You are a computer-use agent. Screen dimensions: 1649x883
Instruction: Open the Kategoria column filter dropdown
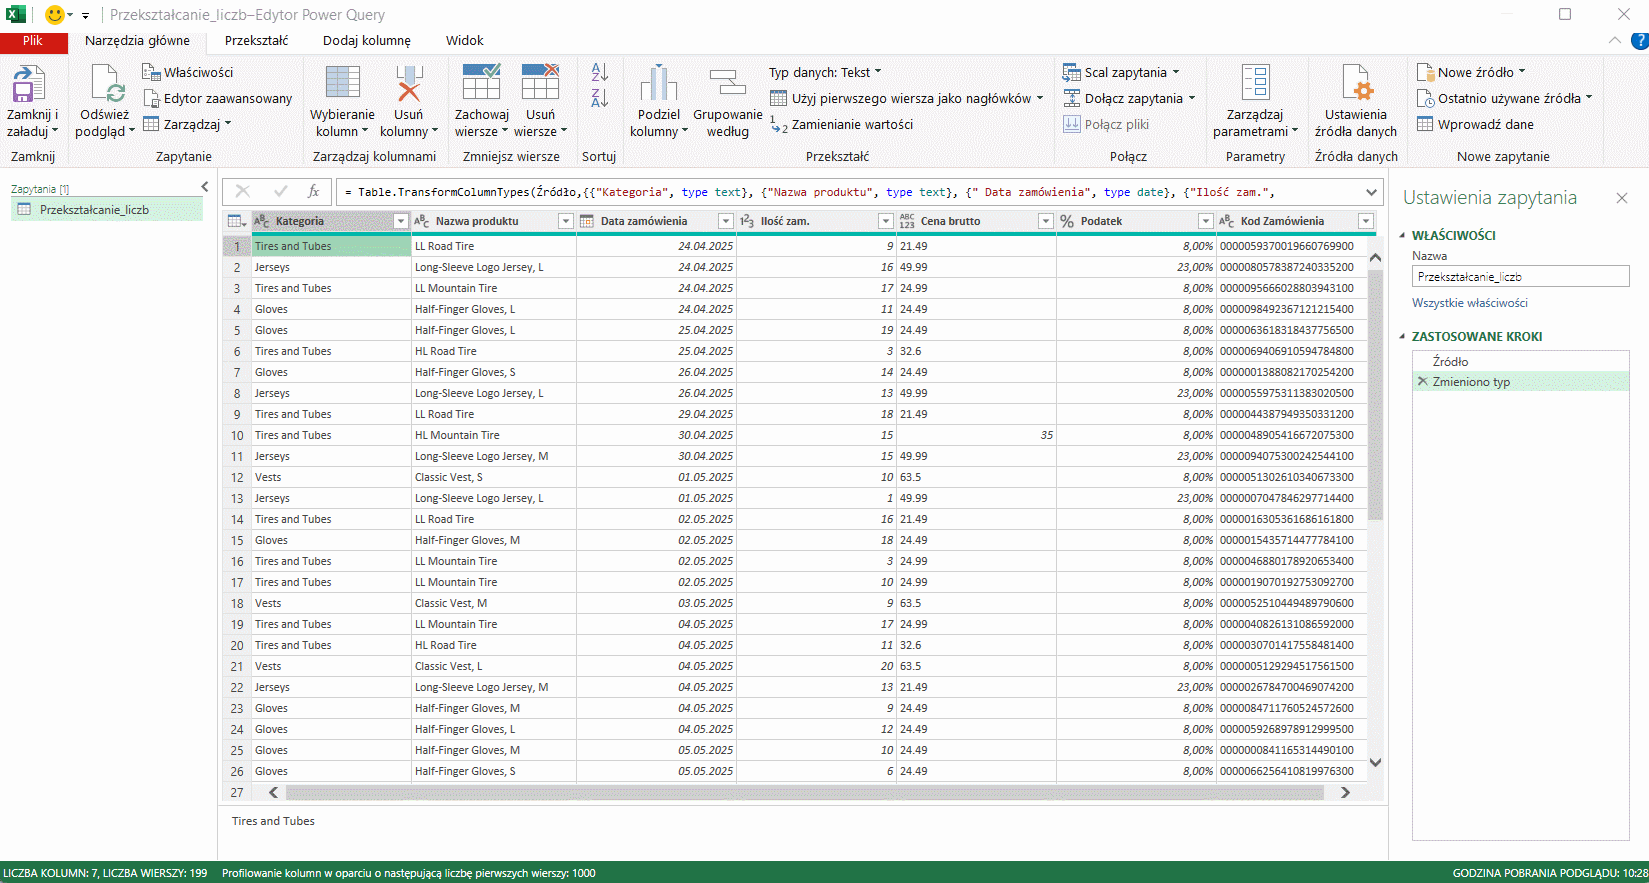[x=401, y=221]
